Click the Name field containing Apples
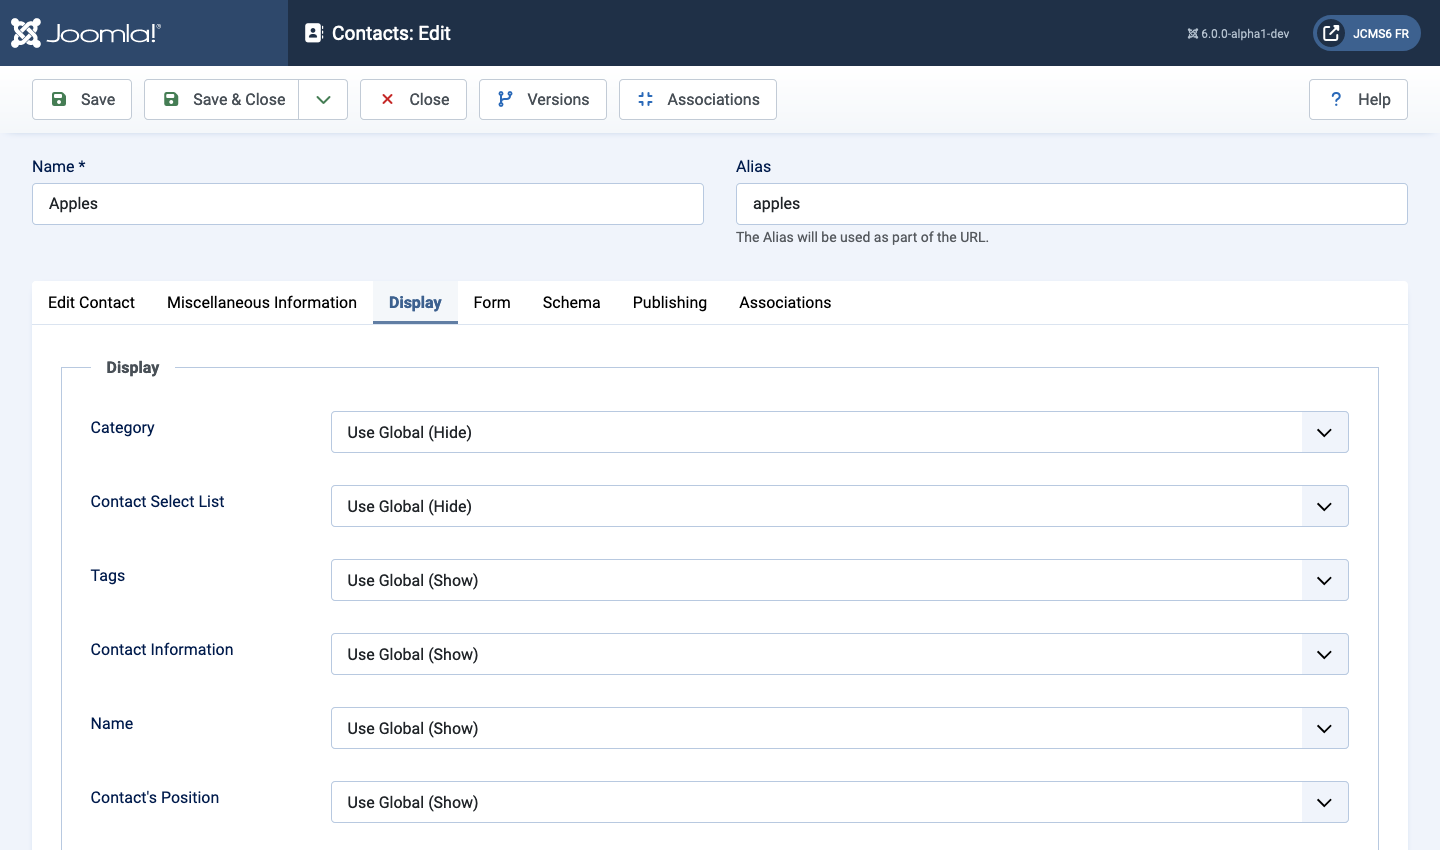Viewport: 1440px width, 850px height. coord(368,204)
